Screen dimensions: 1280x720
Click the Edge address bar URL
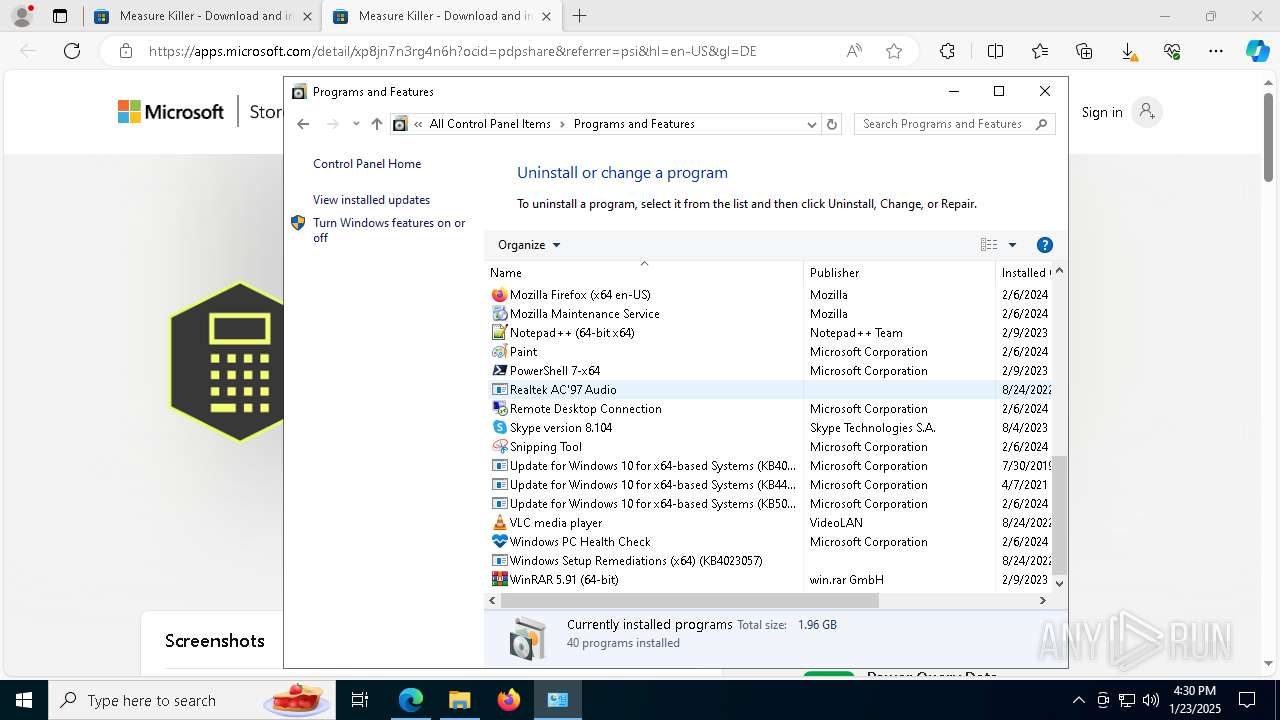452,51
